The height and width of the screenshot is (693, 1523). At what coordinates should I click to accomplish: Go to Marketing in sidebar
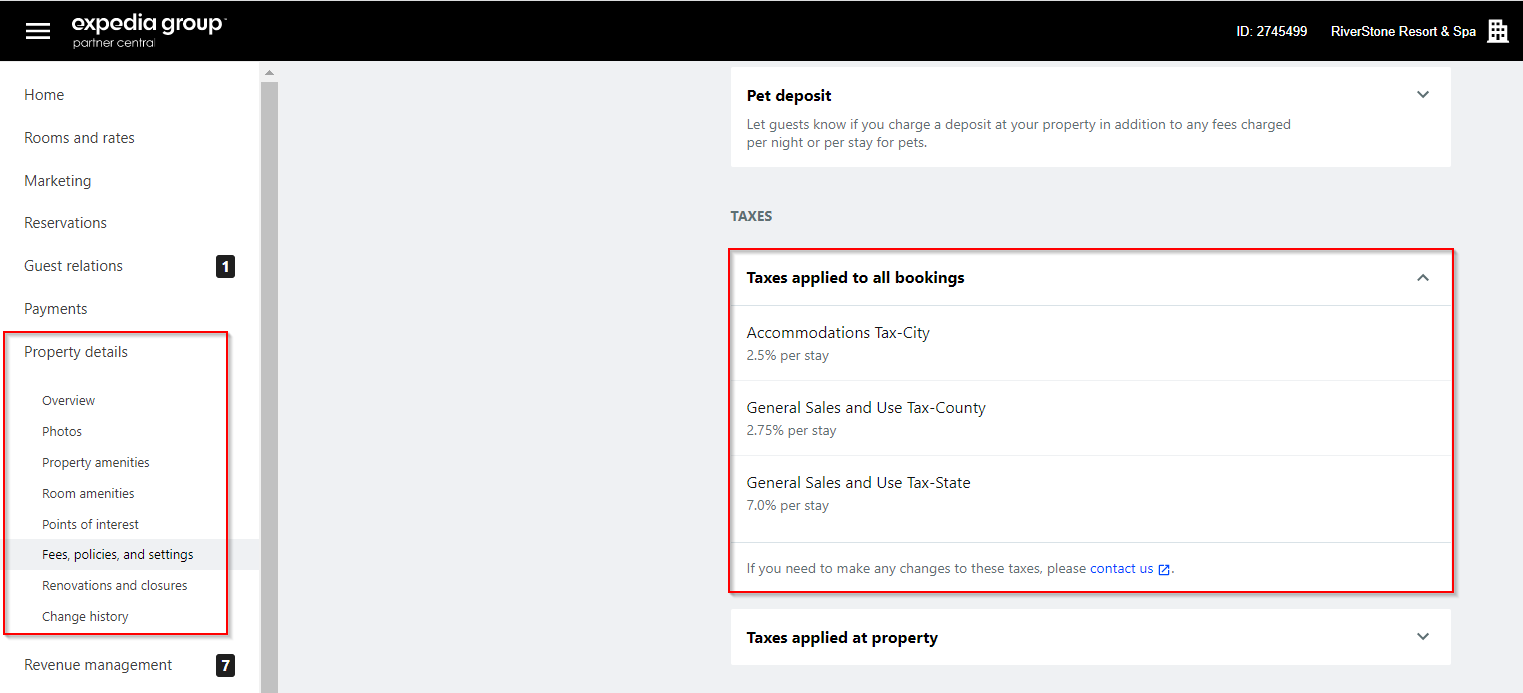57,181
